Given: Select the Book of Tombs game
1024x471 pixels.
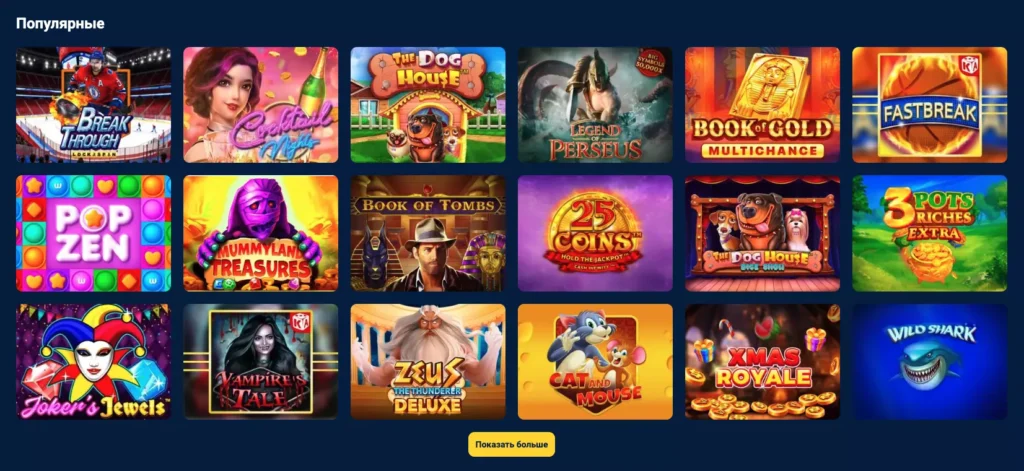Looking at the screenshot, I should [x=428, y=233].
